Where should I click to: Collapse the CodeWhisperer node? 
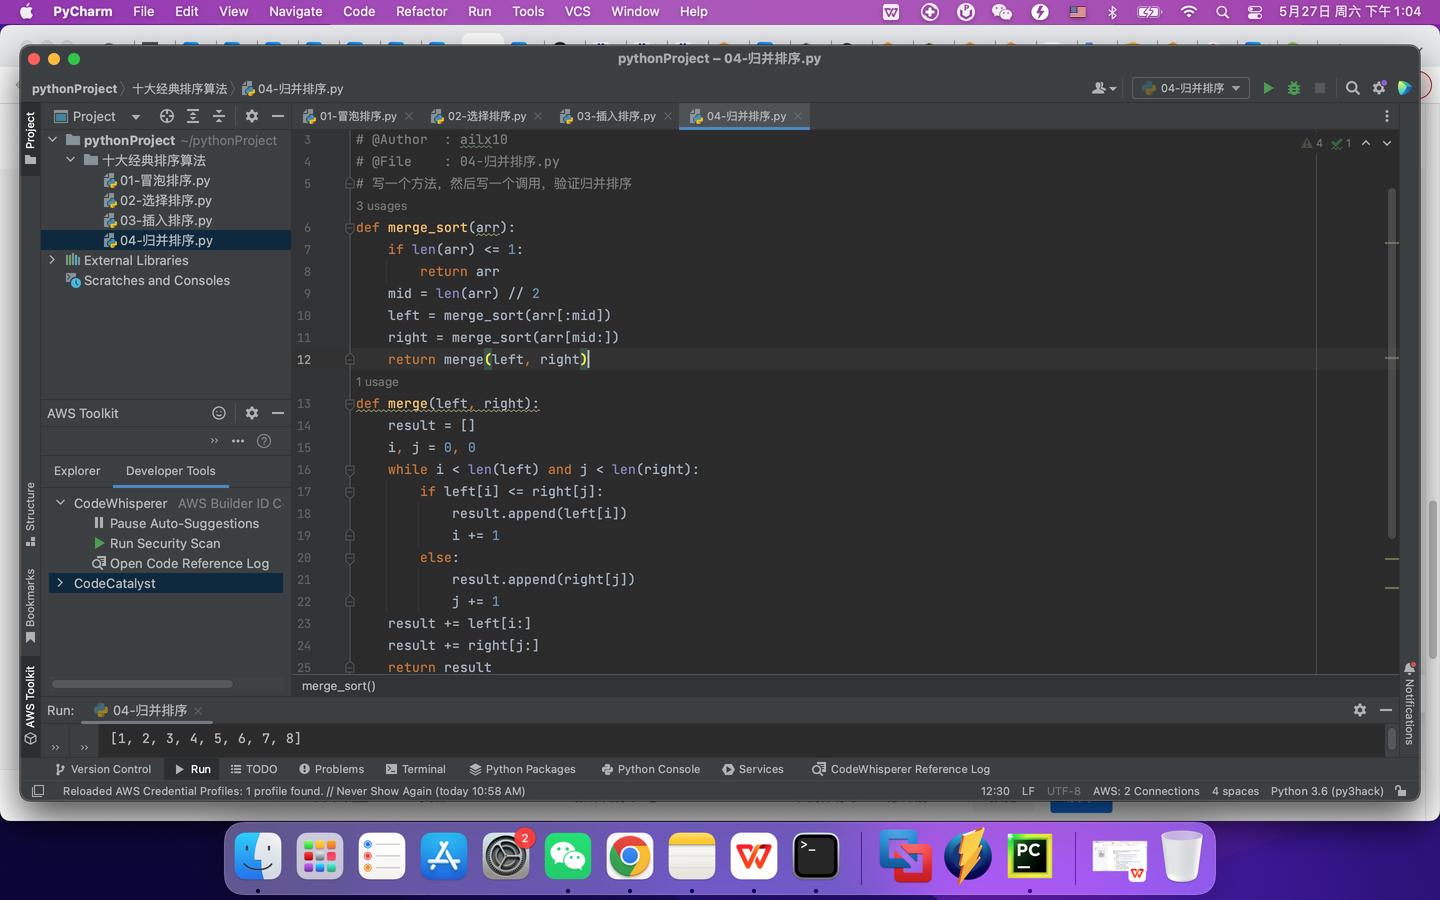tap(61, 503)
